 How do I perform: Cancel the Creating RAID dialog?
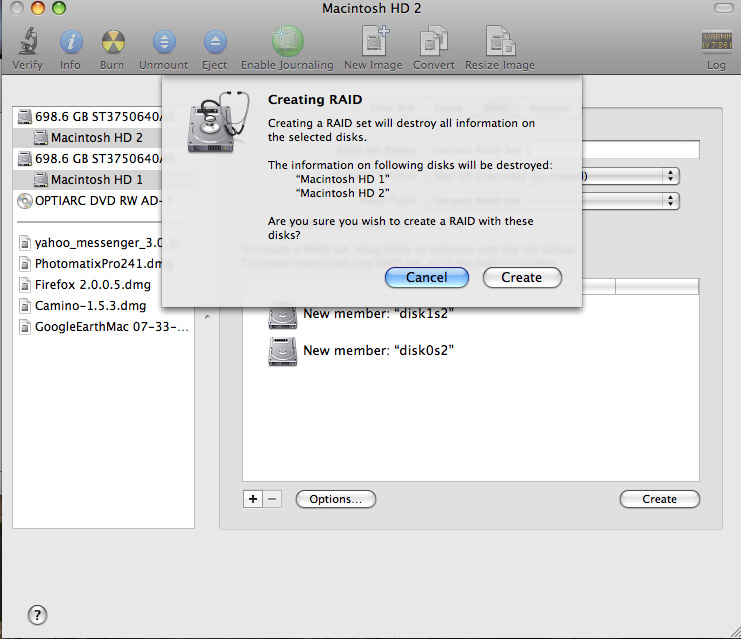[427, 277]
